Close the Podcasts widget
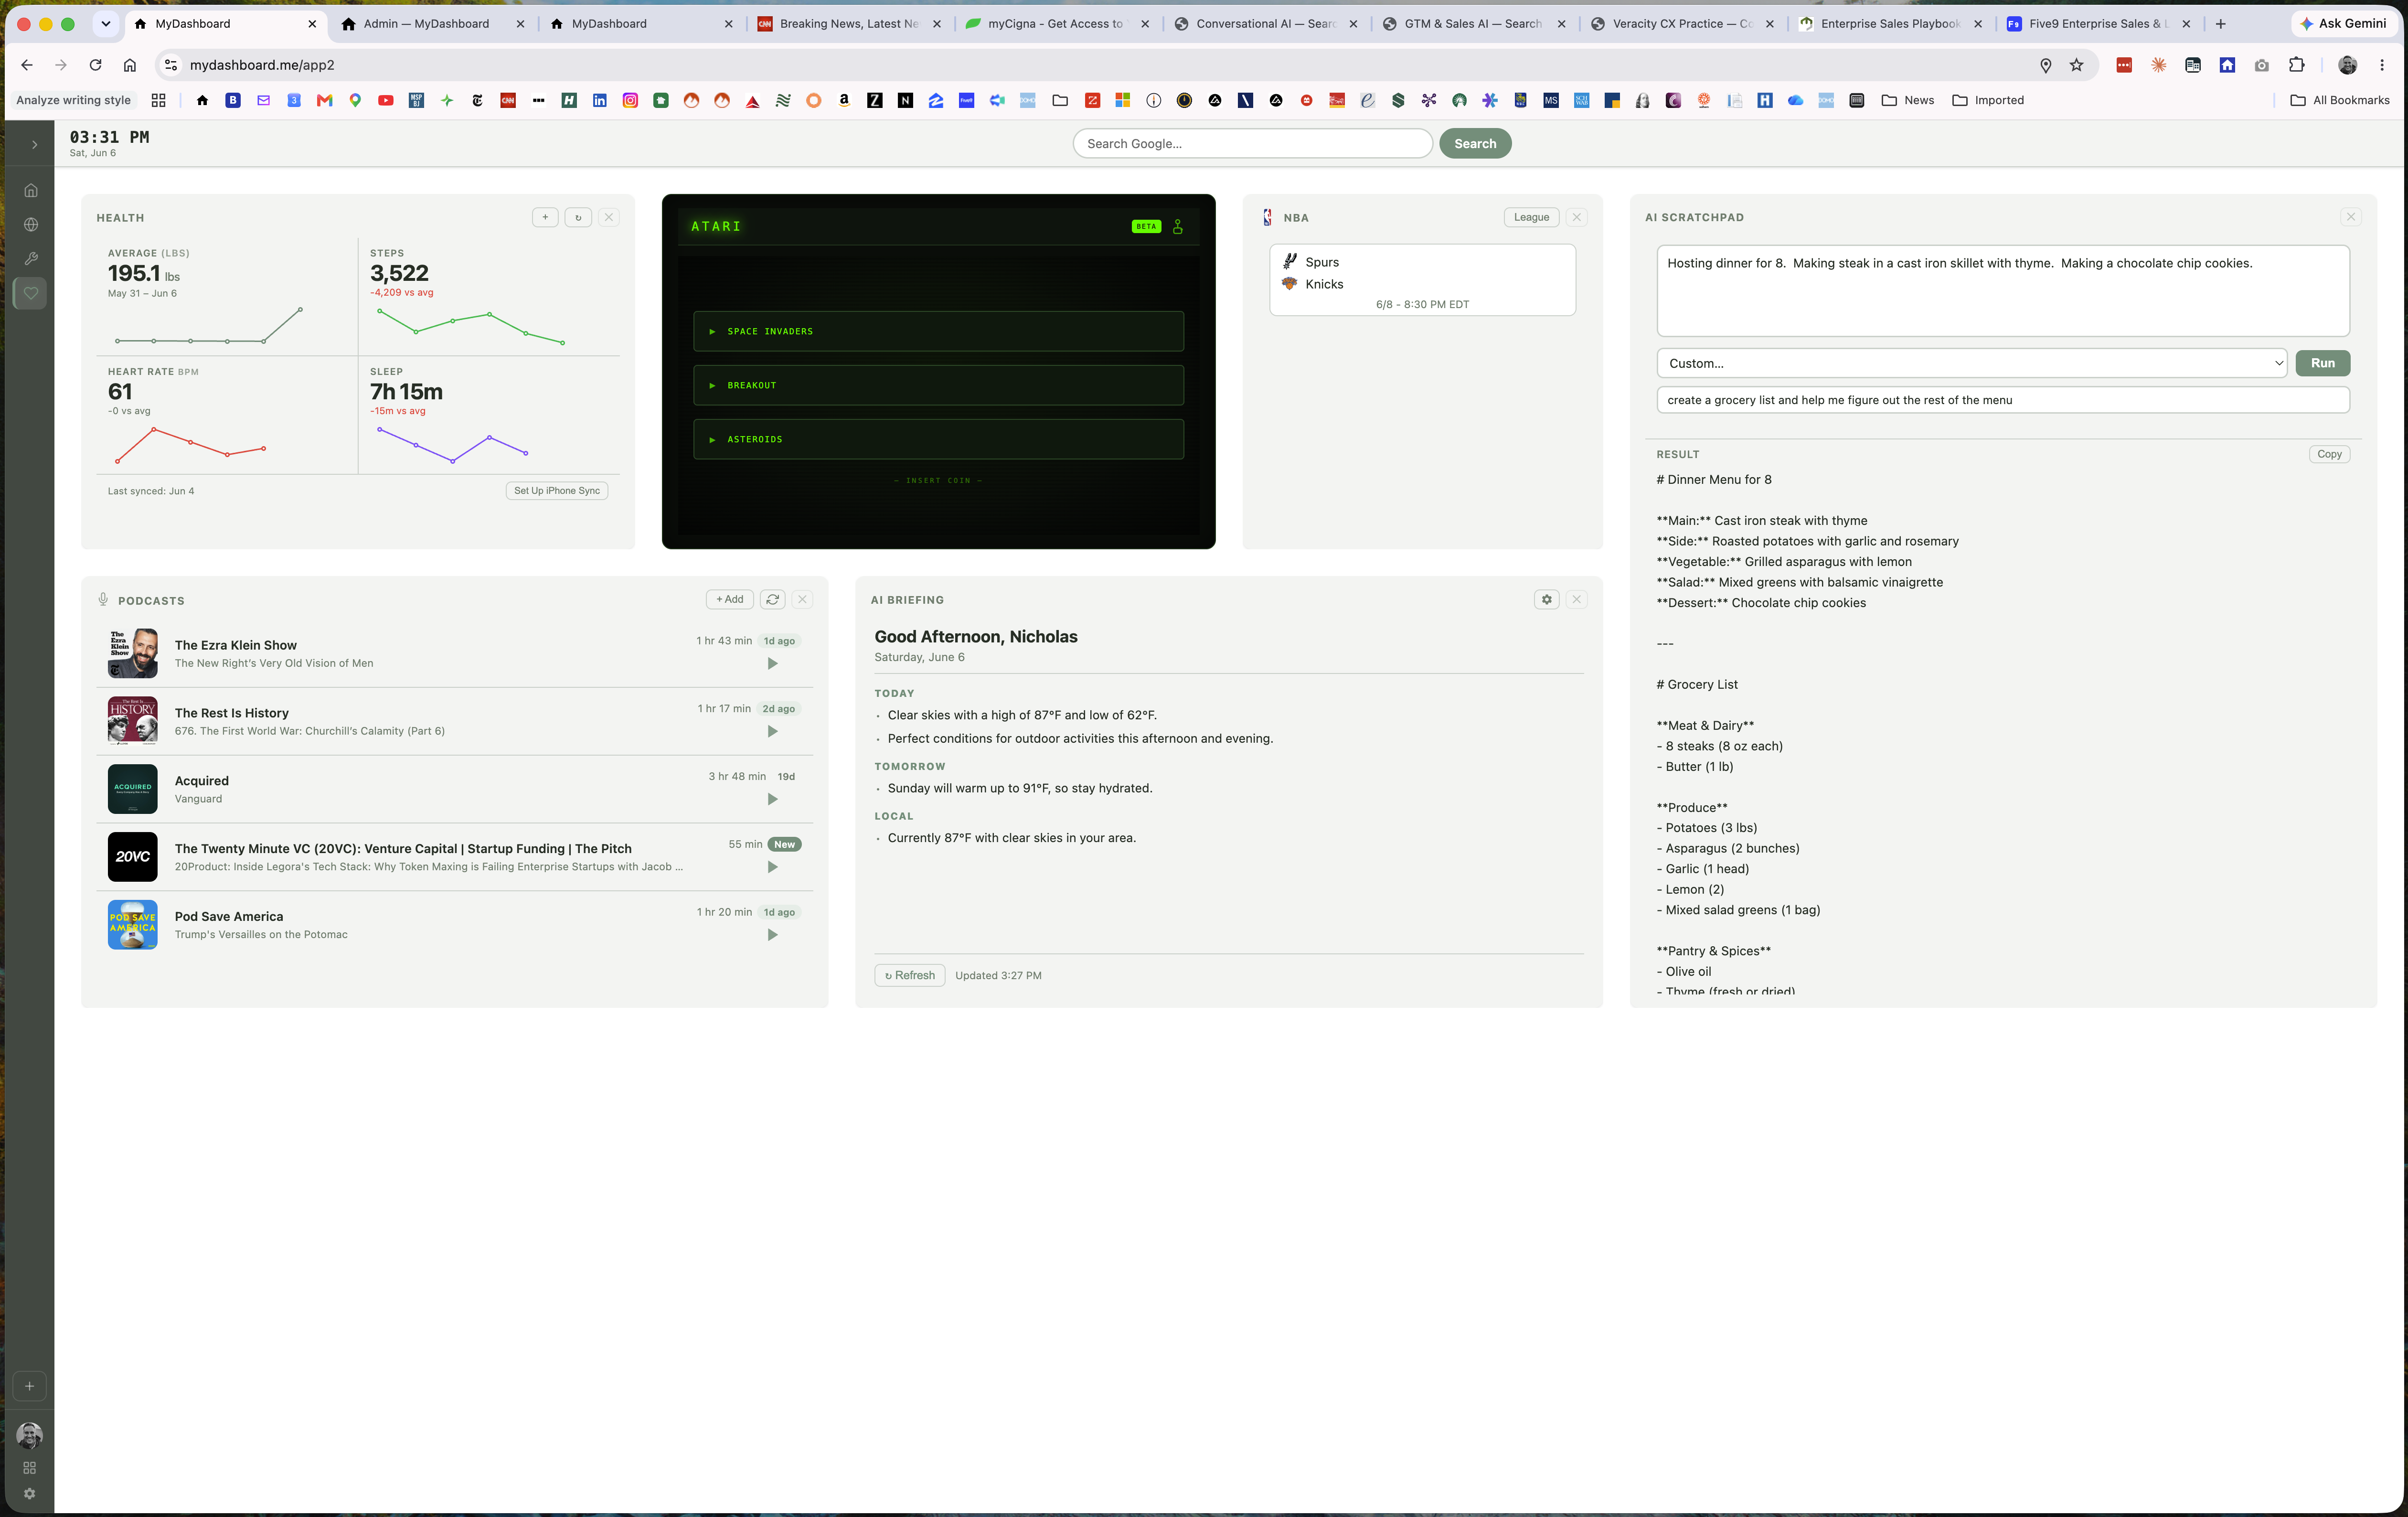The width and height of the screenshot is (2408, 1517). (x=802, y=599)
